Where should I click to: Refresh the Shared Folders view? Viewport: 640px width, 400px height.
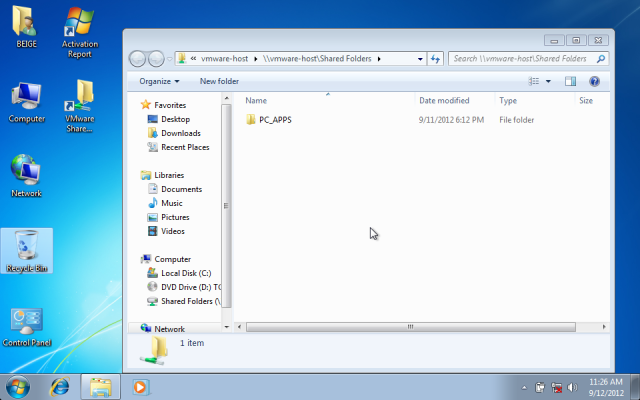point(435,59)
